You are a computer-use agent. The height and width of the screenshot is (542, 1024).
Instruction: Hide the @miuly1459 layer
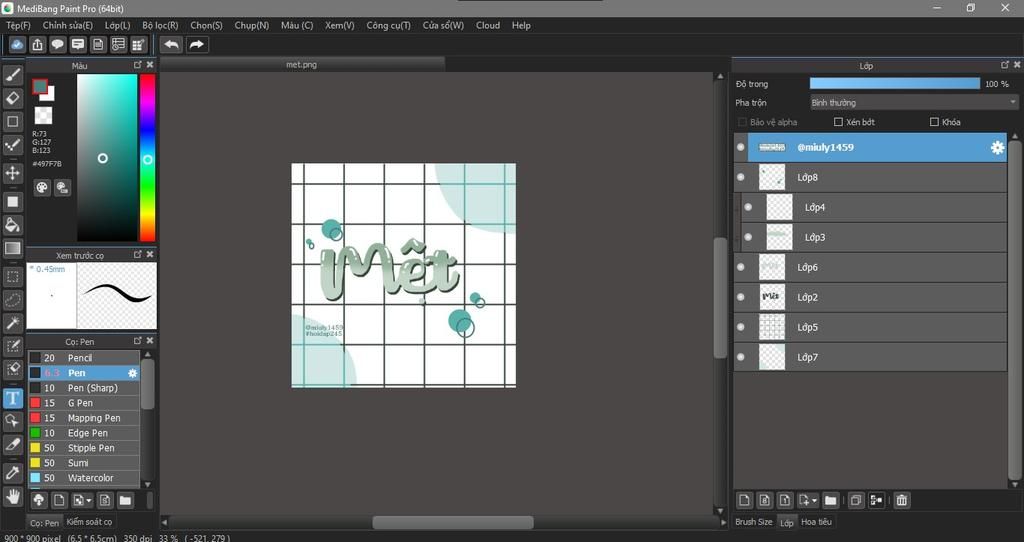pos(741,148)
